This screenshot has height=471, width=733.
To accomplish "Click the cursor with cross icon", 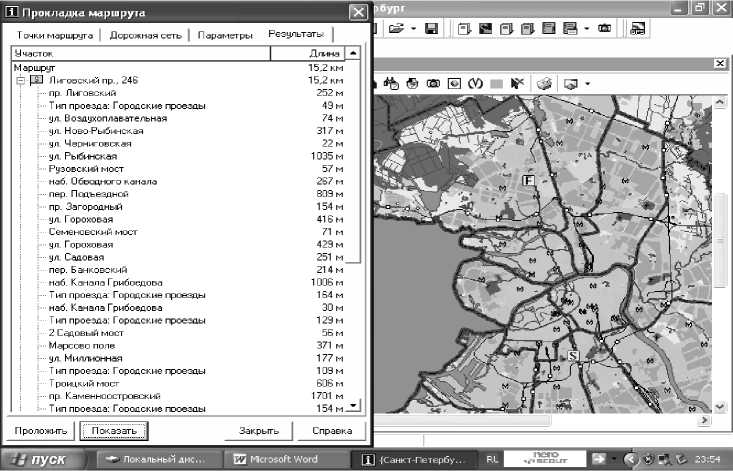I will point(517,82).
